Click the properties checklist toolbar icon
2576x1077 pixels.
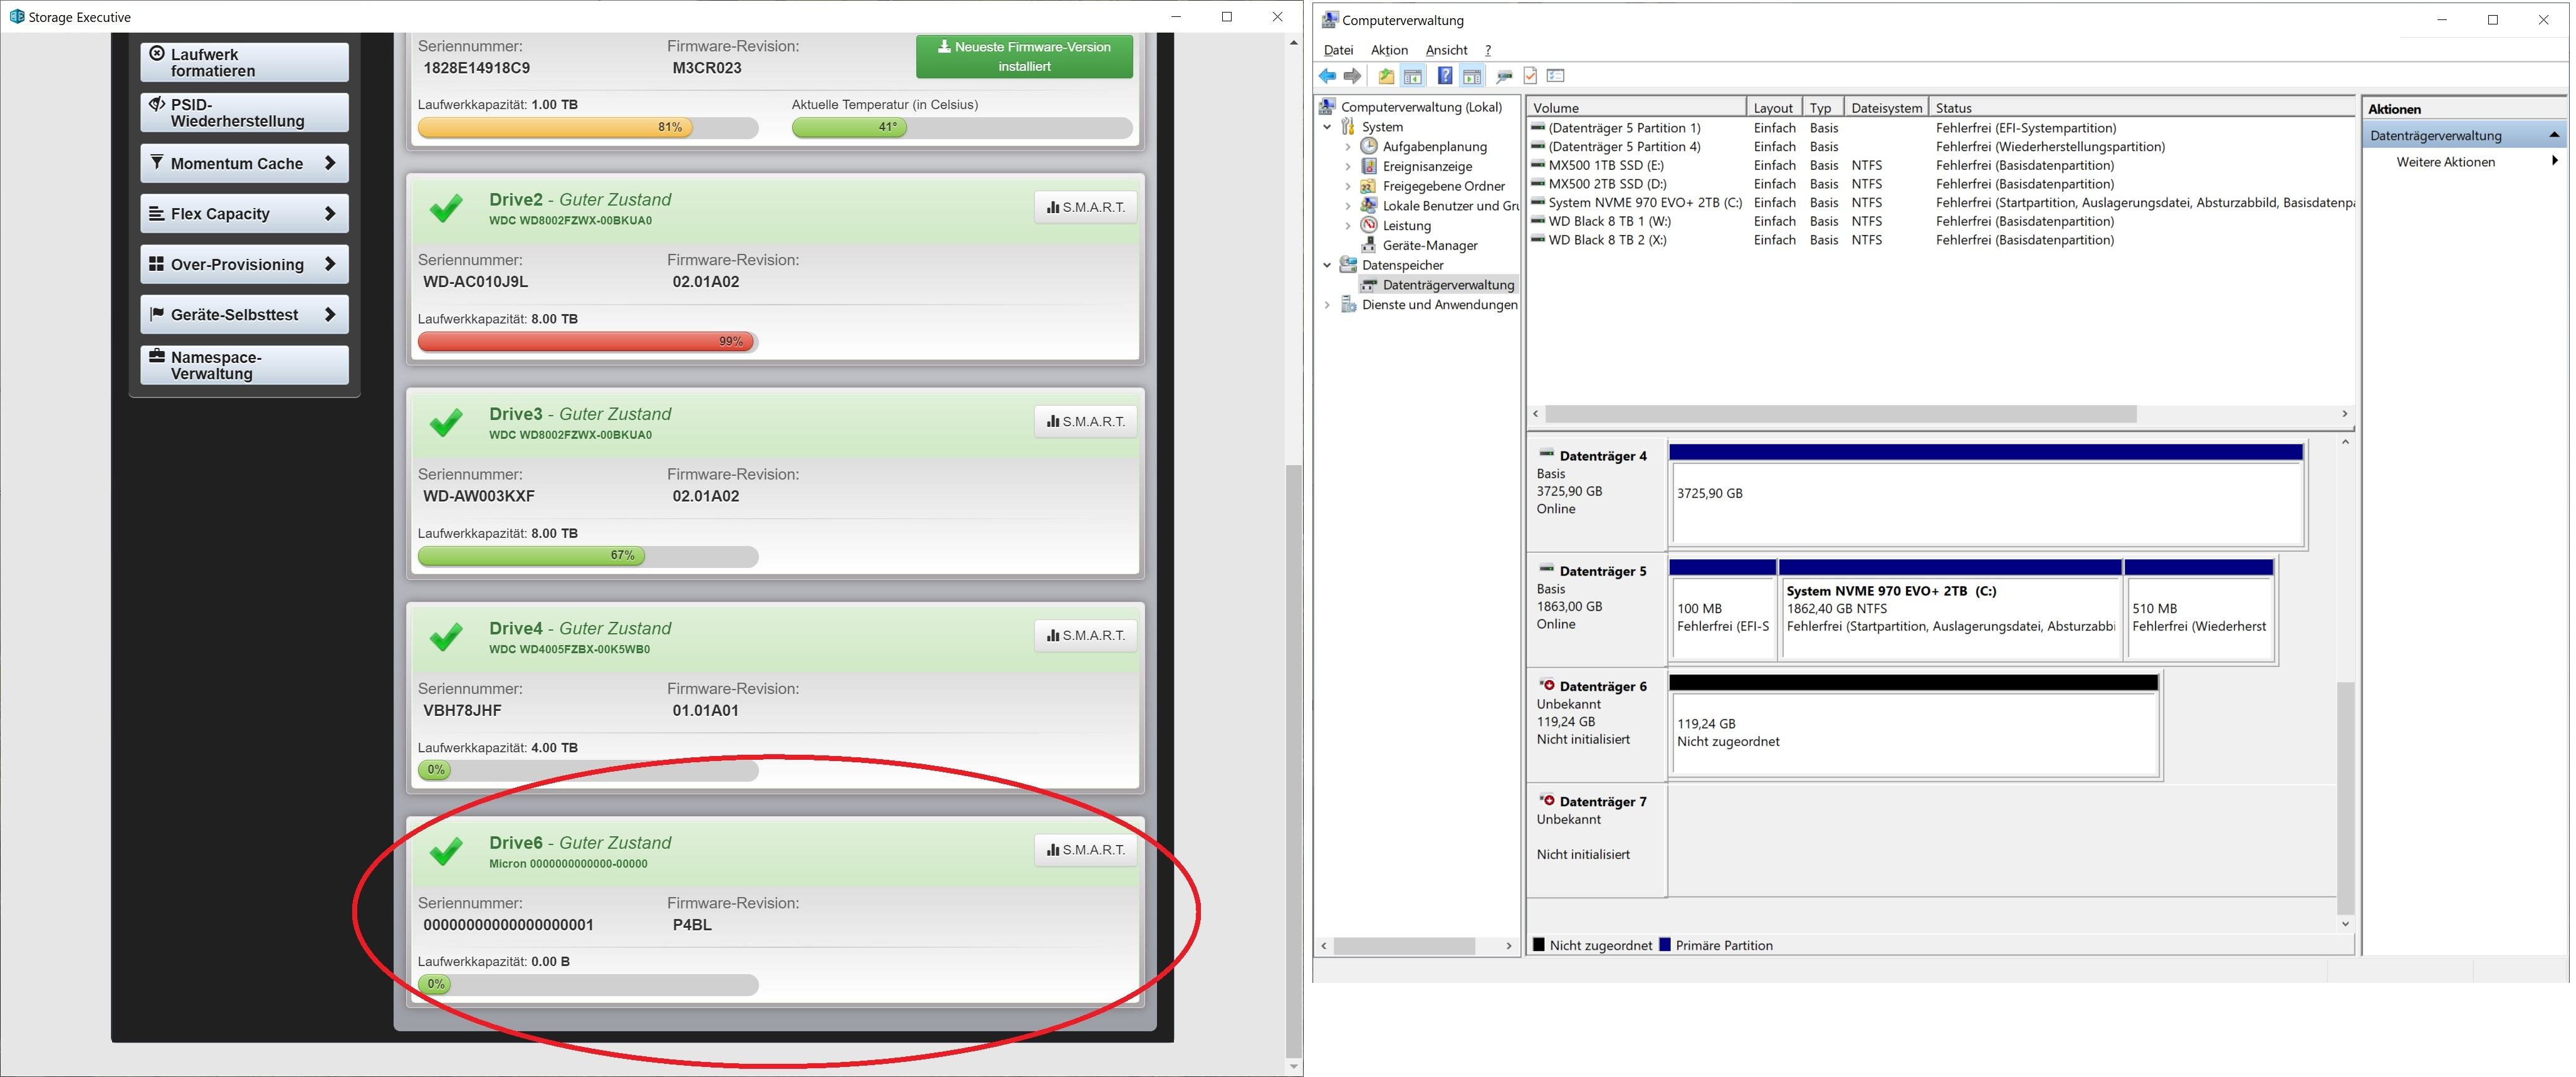tap(1556, 76)
